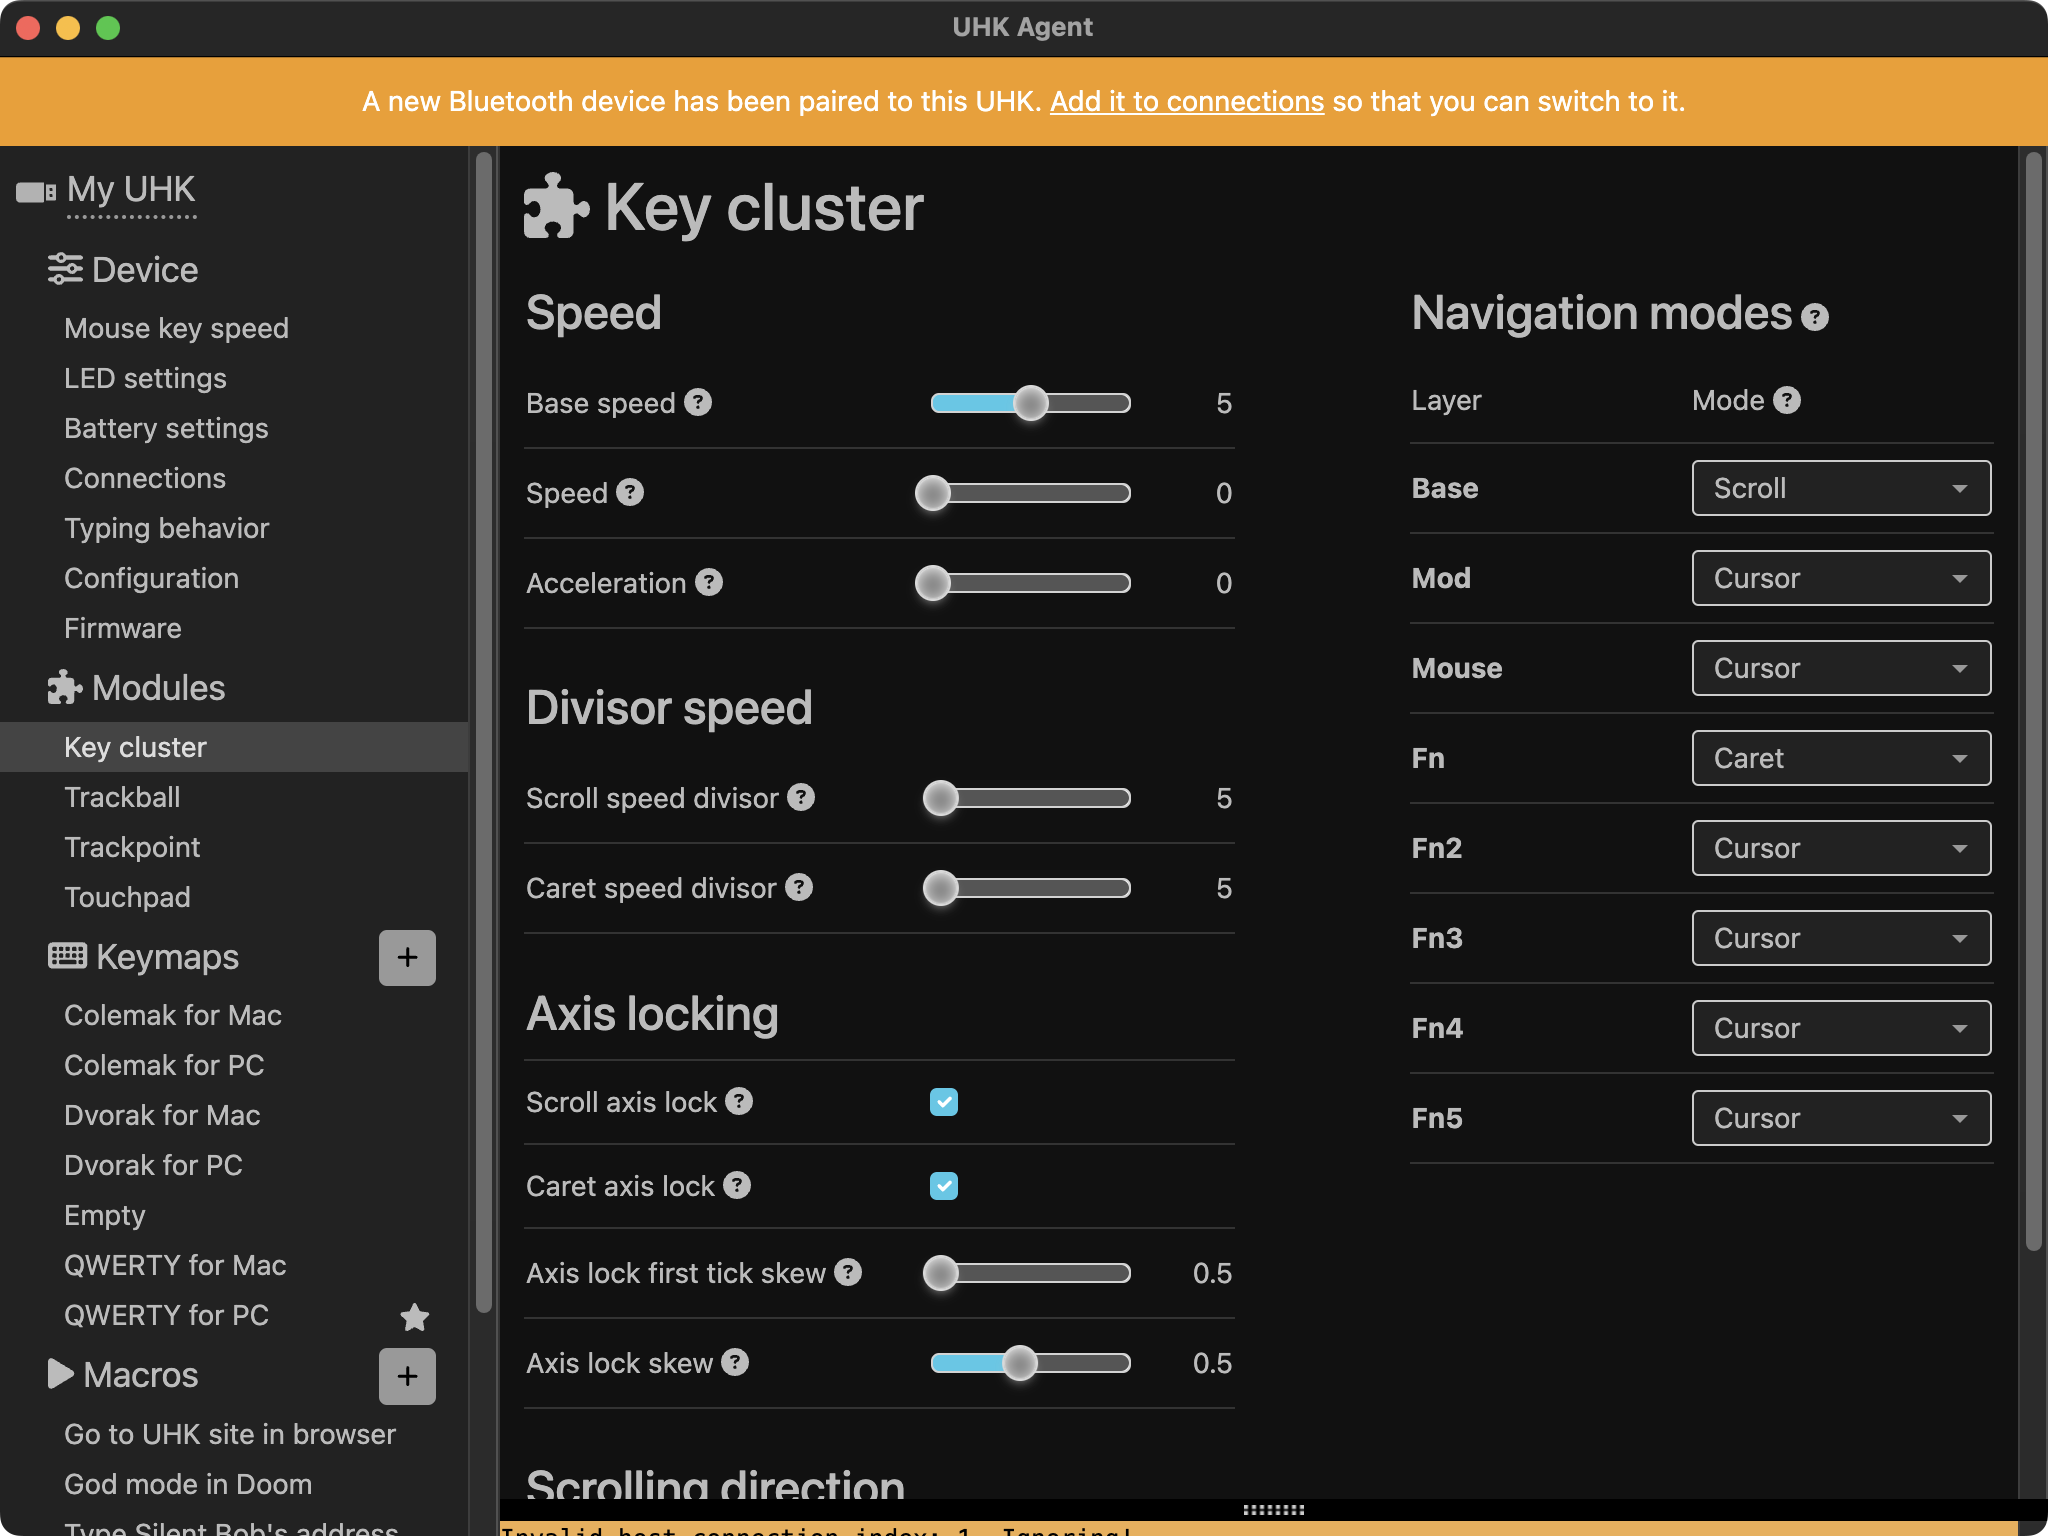Click the Add it to connections link

click(x=1187, y=101)
